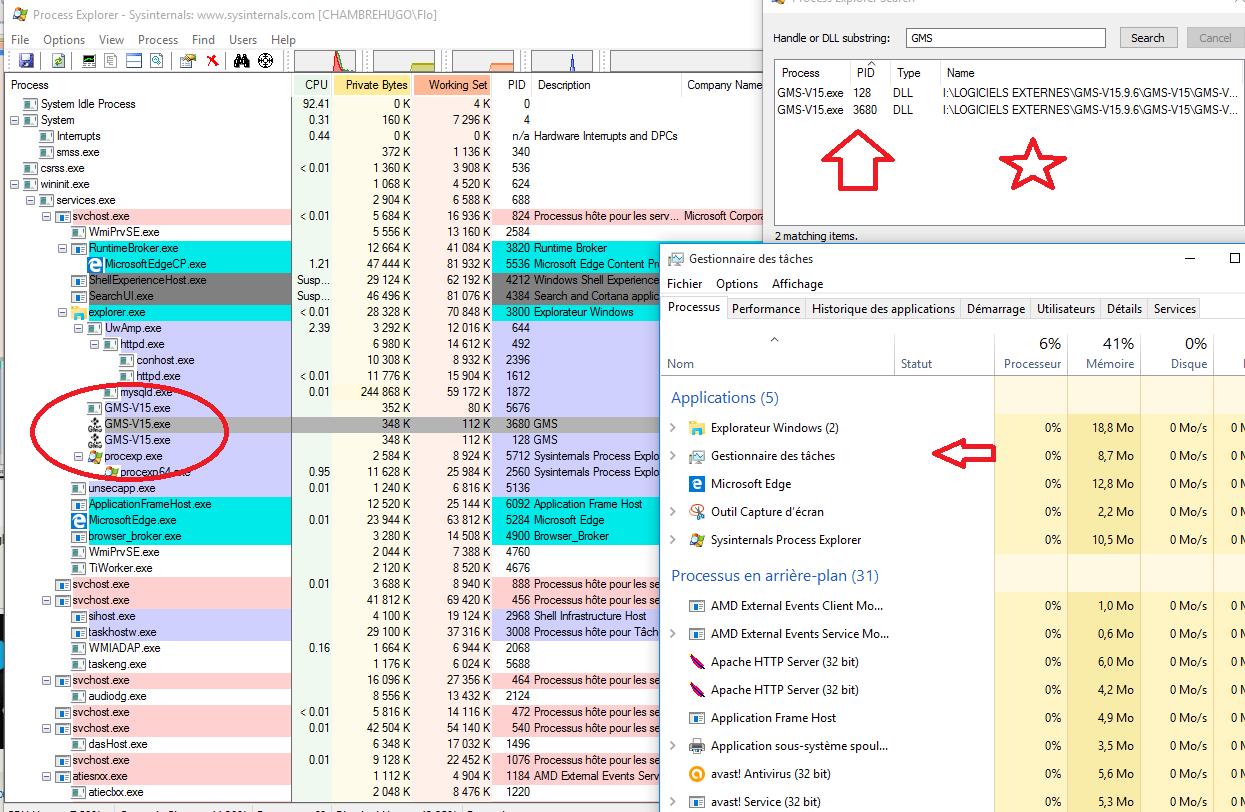Toggle the Show Lower Pane toolbar icon
The height and width of the screenshot is (812, 1245).
(134, 61)
